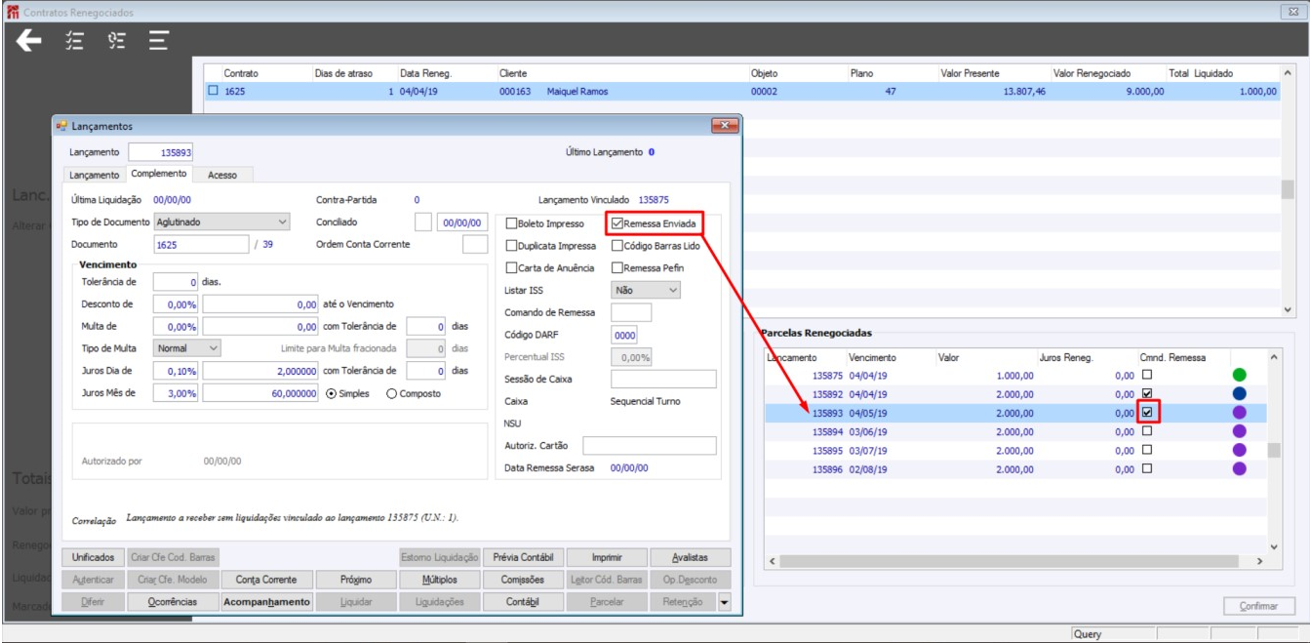Click the partial-selection list icon in toolbar
The image size is (1313, 643).
point(117,41)
